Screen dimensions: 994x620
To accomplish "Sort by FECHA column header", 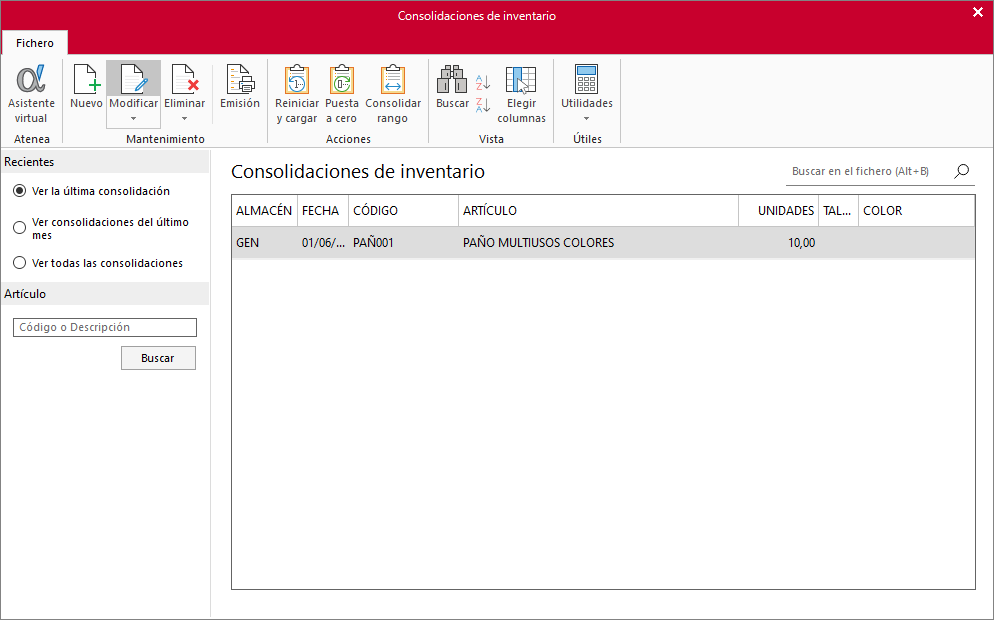I will click(323, 210).
